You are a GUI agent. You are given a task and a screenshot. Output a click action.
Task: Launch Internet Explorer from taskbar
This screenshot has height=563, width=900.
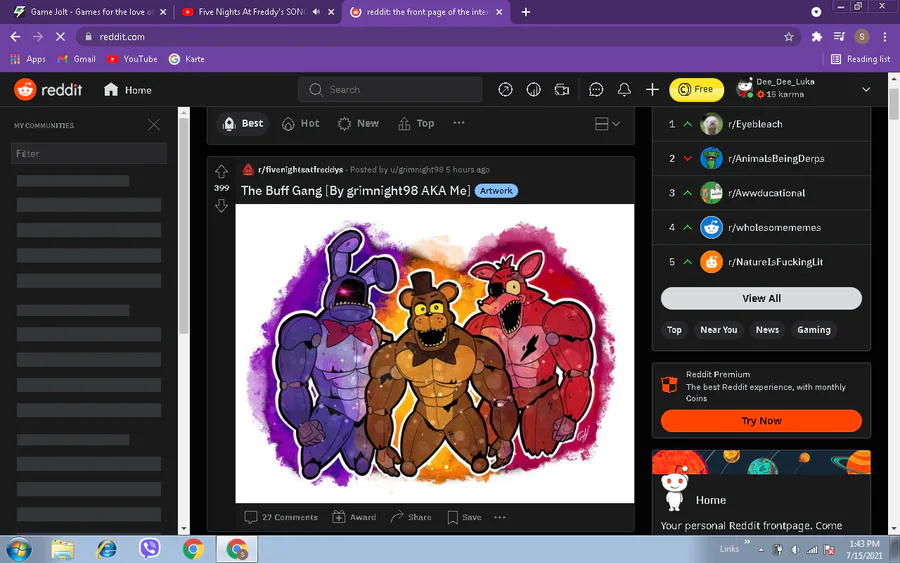[x=106, y=549]
